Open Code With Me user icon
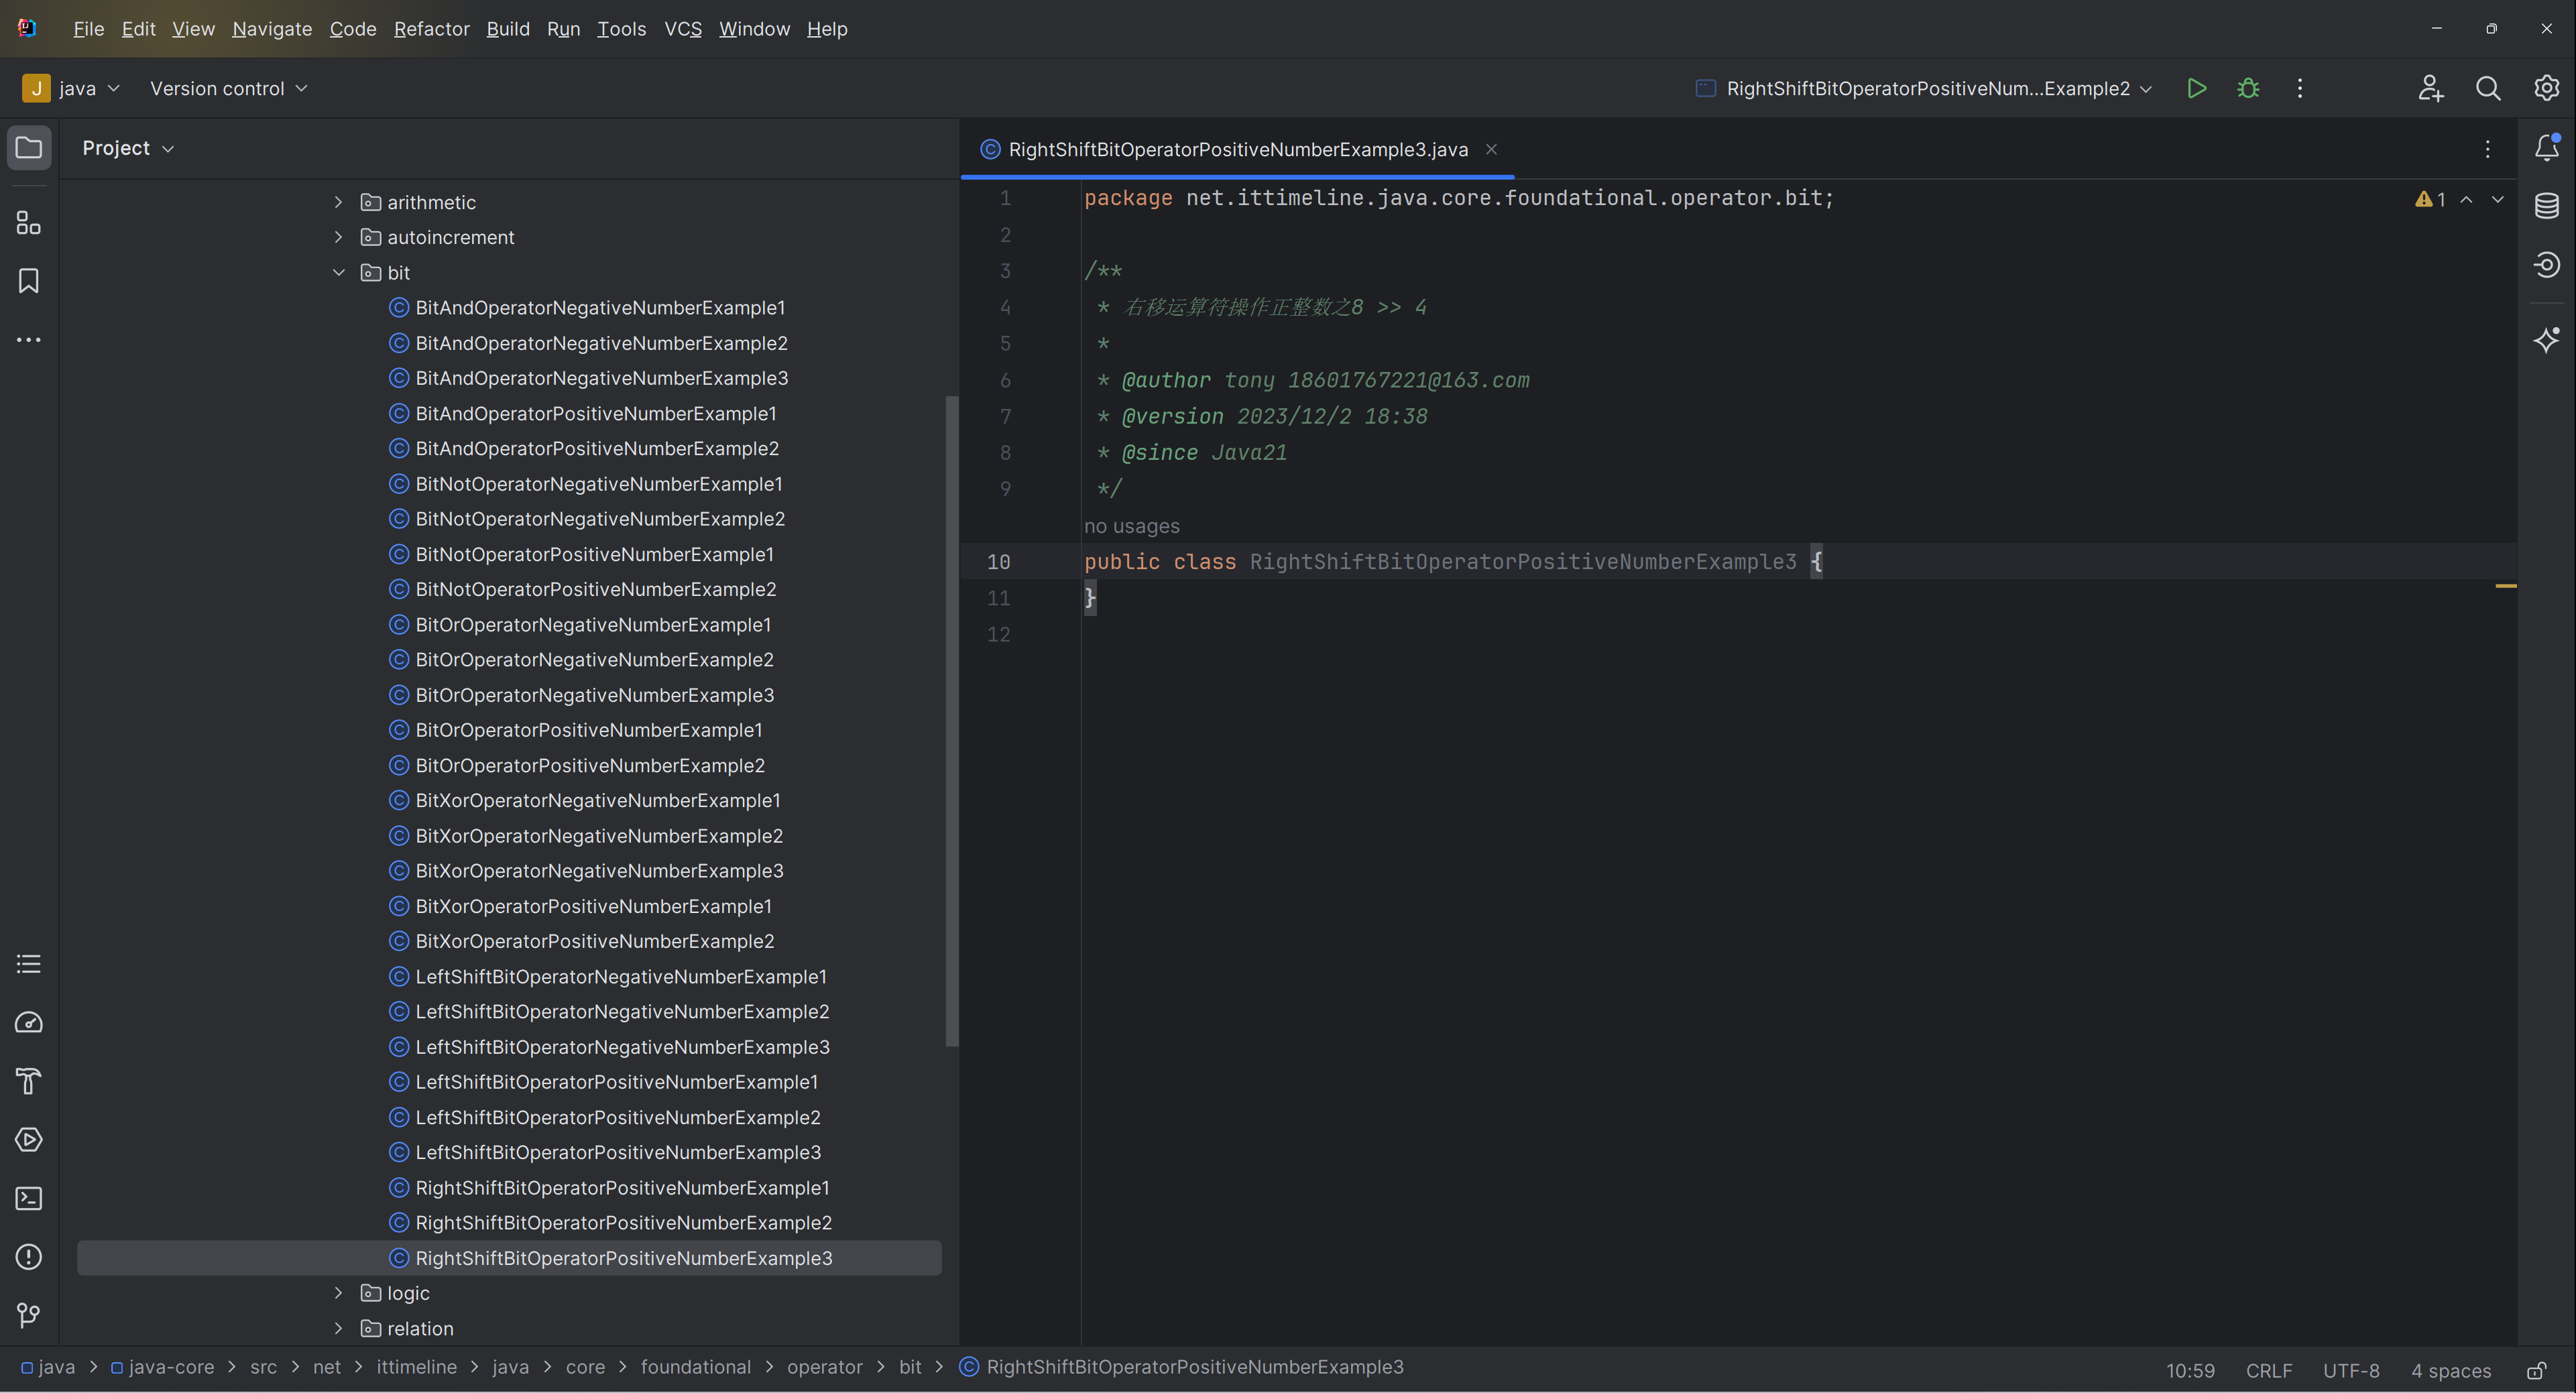2576x1393 pixels. [x=2431, y=88]
